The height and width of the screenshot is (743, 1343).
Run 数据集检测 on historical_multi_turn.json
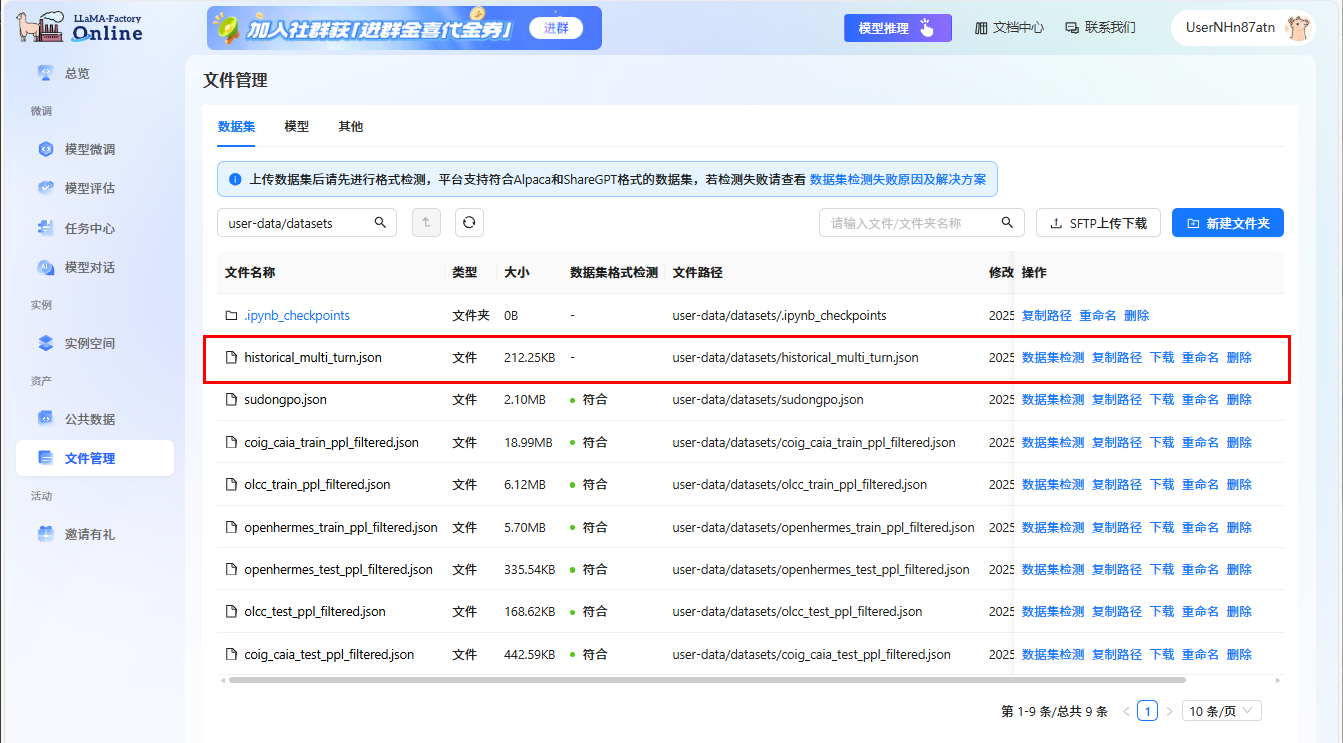tap(1051, 357)
